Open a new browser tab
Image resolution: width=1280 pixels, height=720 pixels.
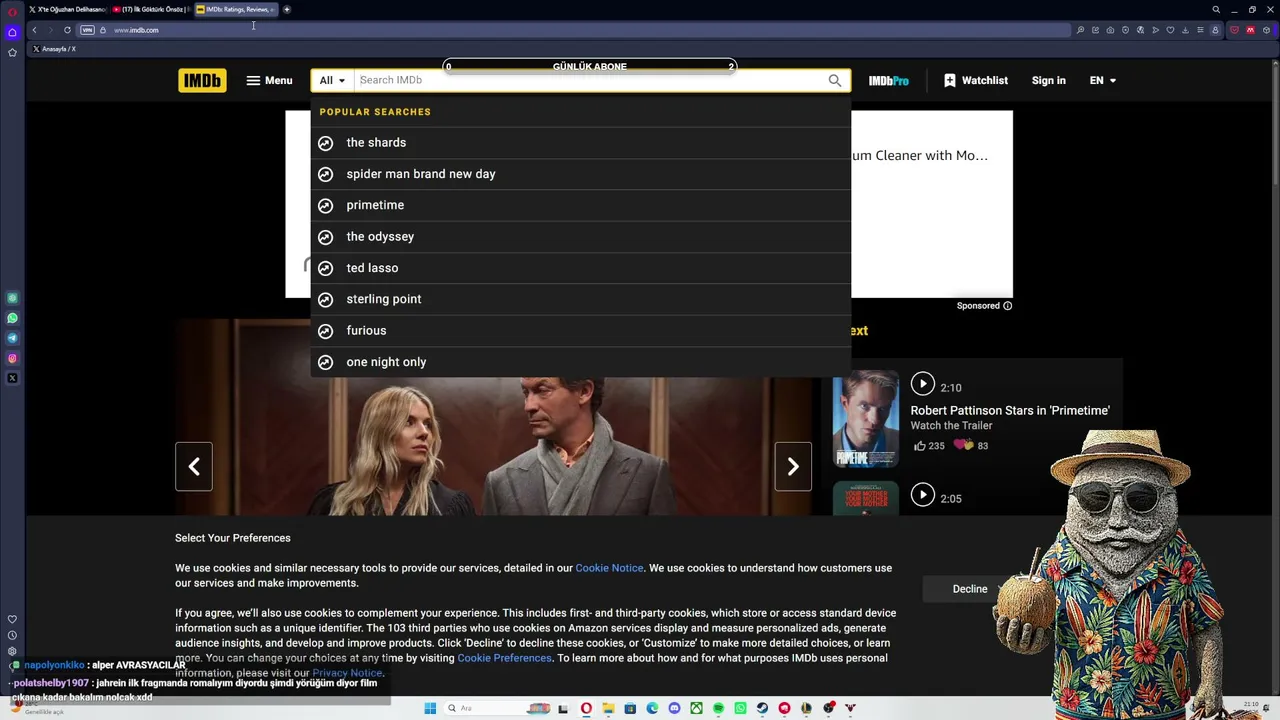point(287,10)
